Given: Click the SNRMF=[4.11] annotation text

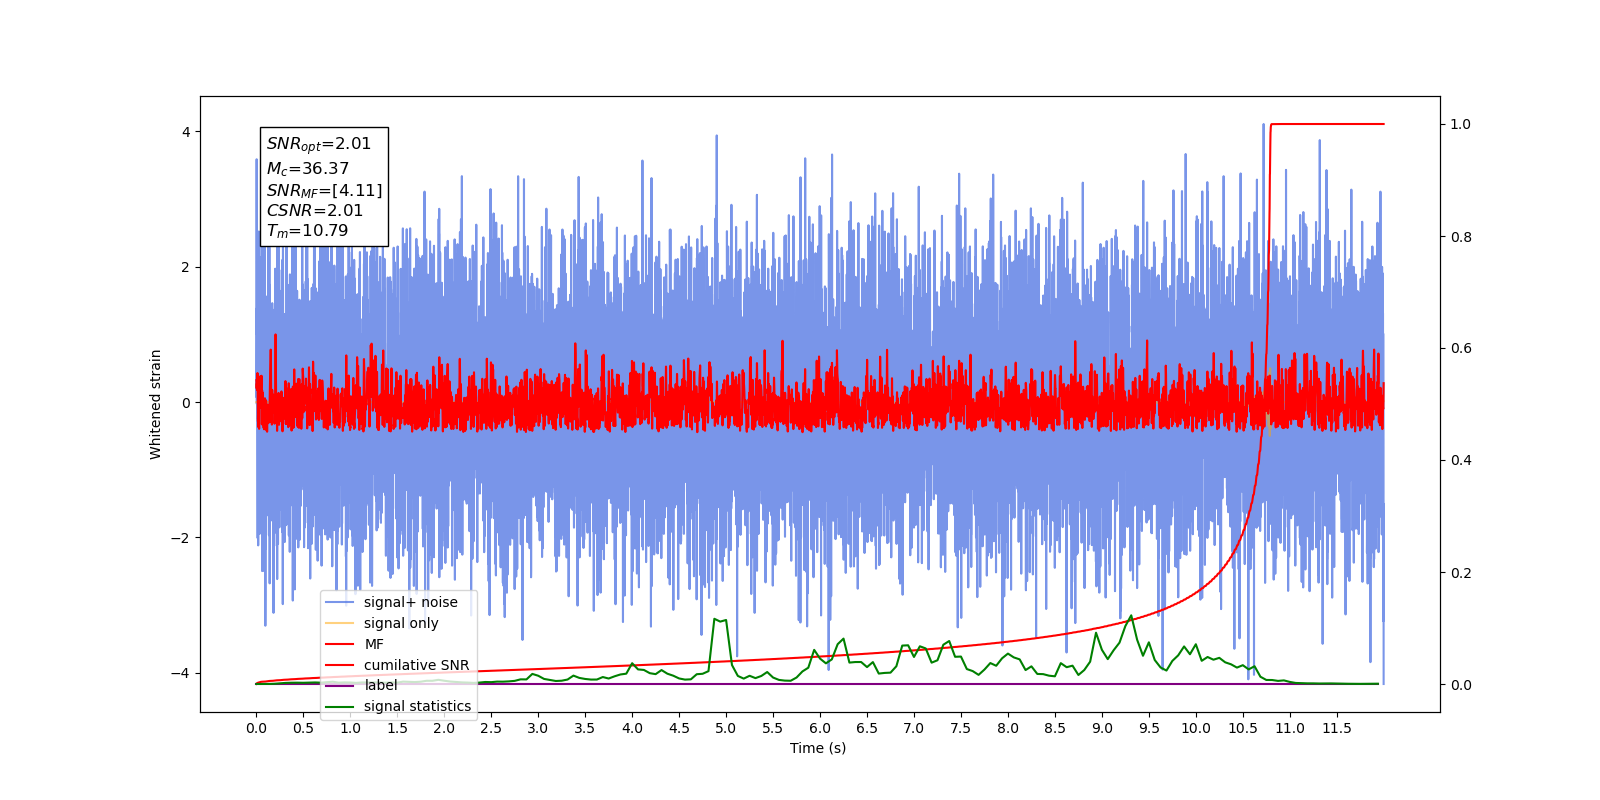Looking at the screenshot, I should pos(324,190).
